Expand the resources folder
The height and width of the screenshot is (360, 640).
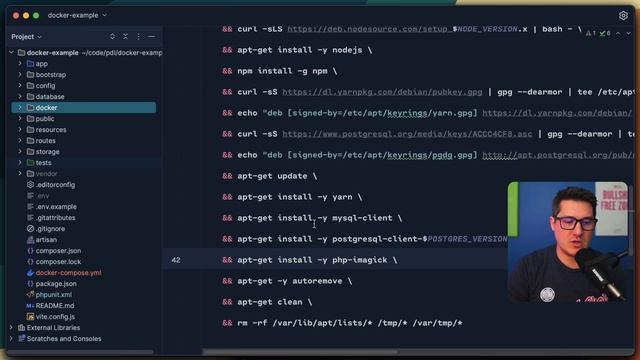(x=20, y=130)
